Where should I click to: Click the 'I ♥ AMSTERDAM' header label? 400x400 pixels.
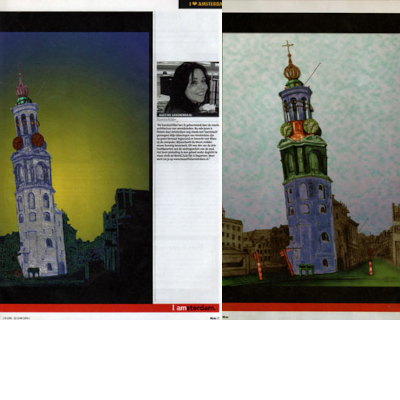(x=205, y=4)
